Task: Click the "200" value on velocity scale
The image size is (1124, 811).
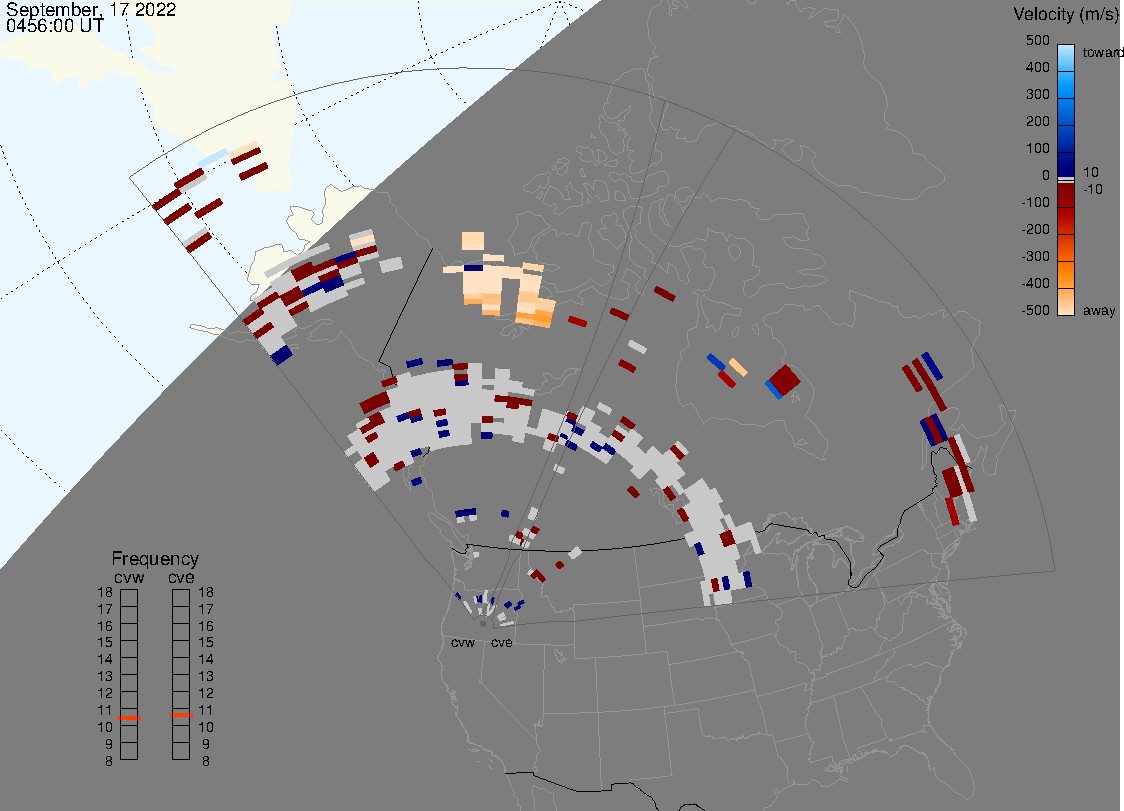Action: [x=1038, y=121]
